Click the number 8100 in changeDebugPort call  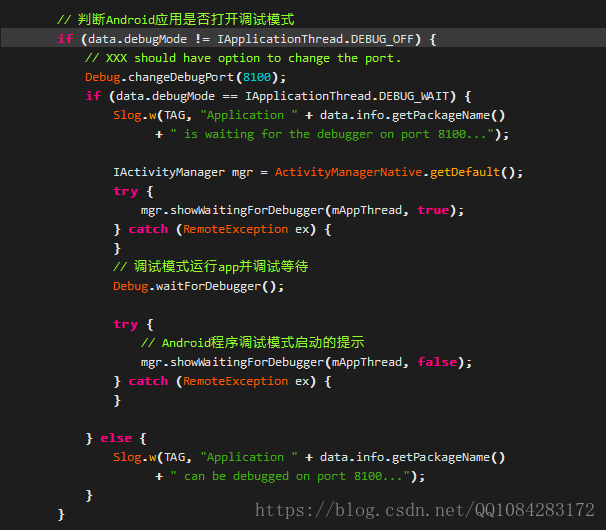click(x=257, y=77)
